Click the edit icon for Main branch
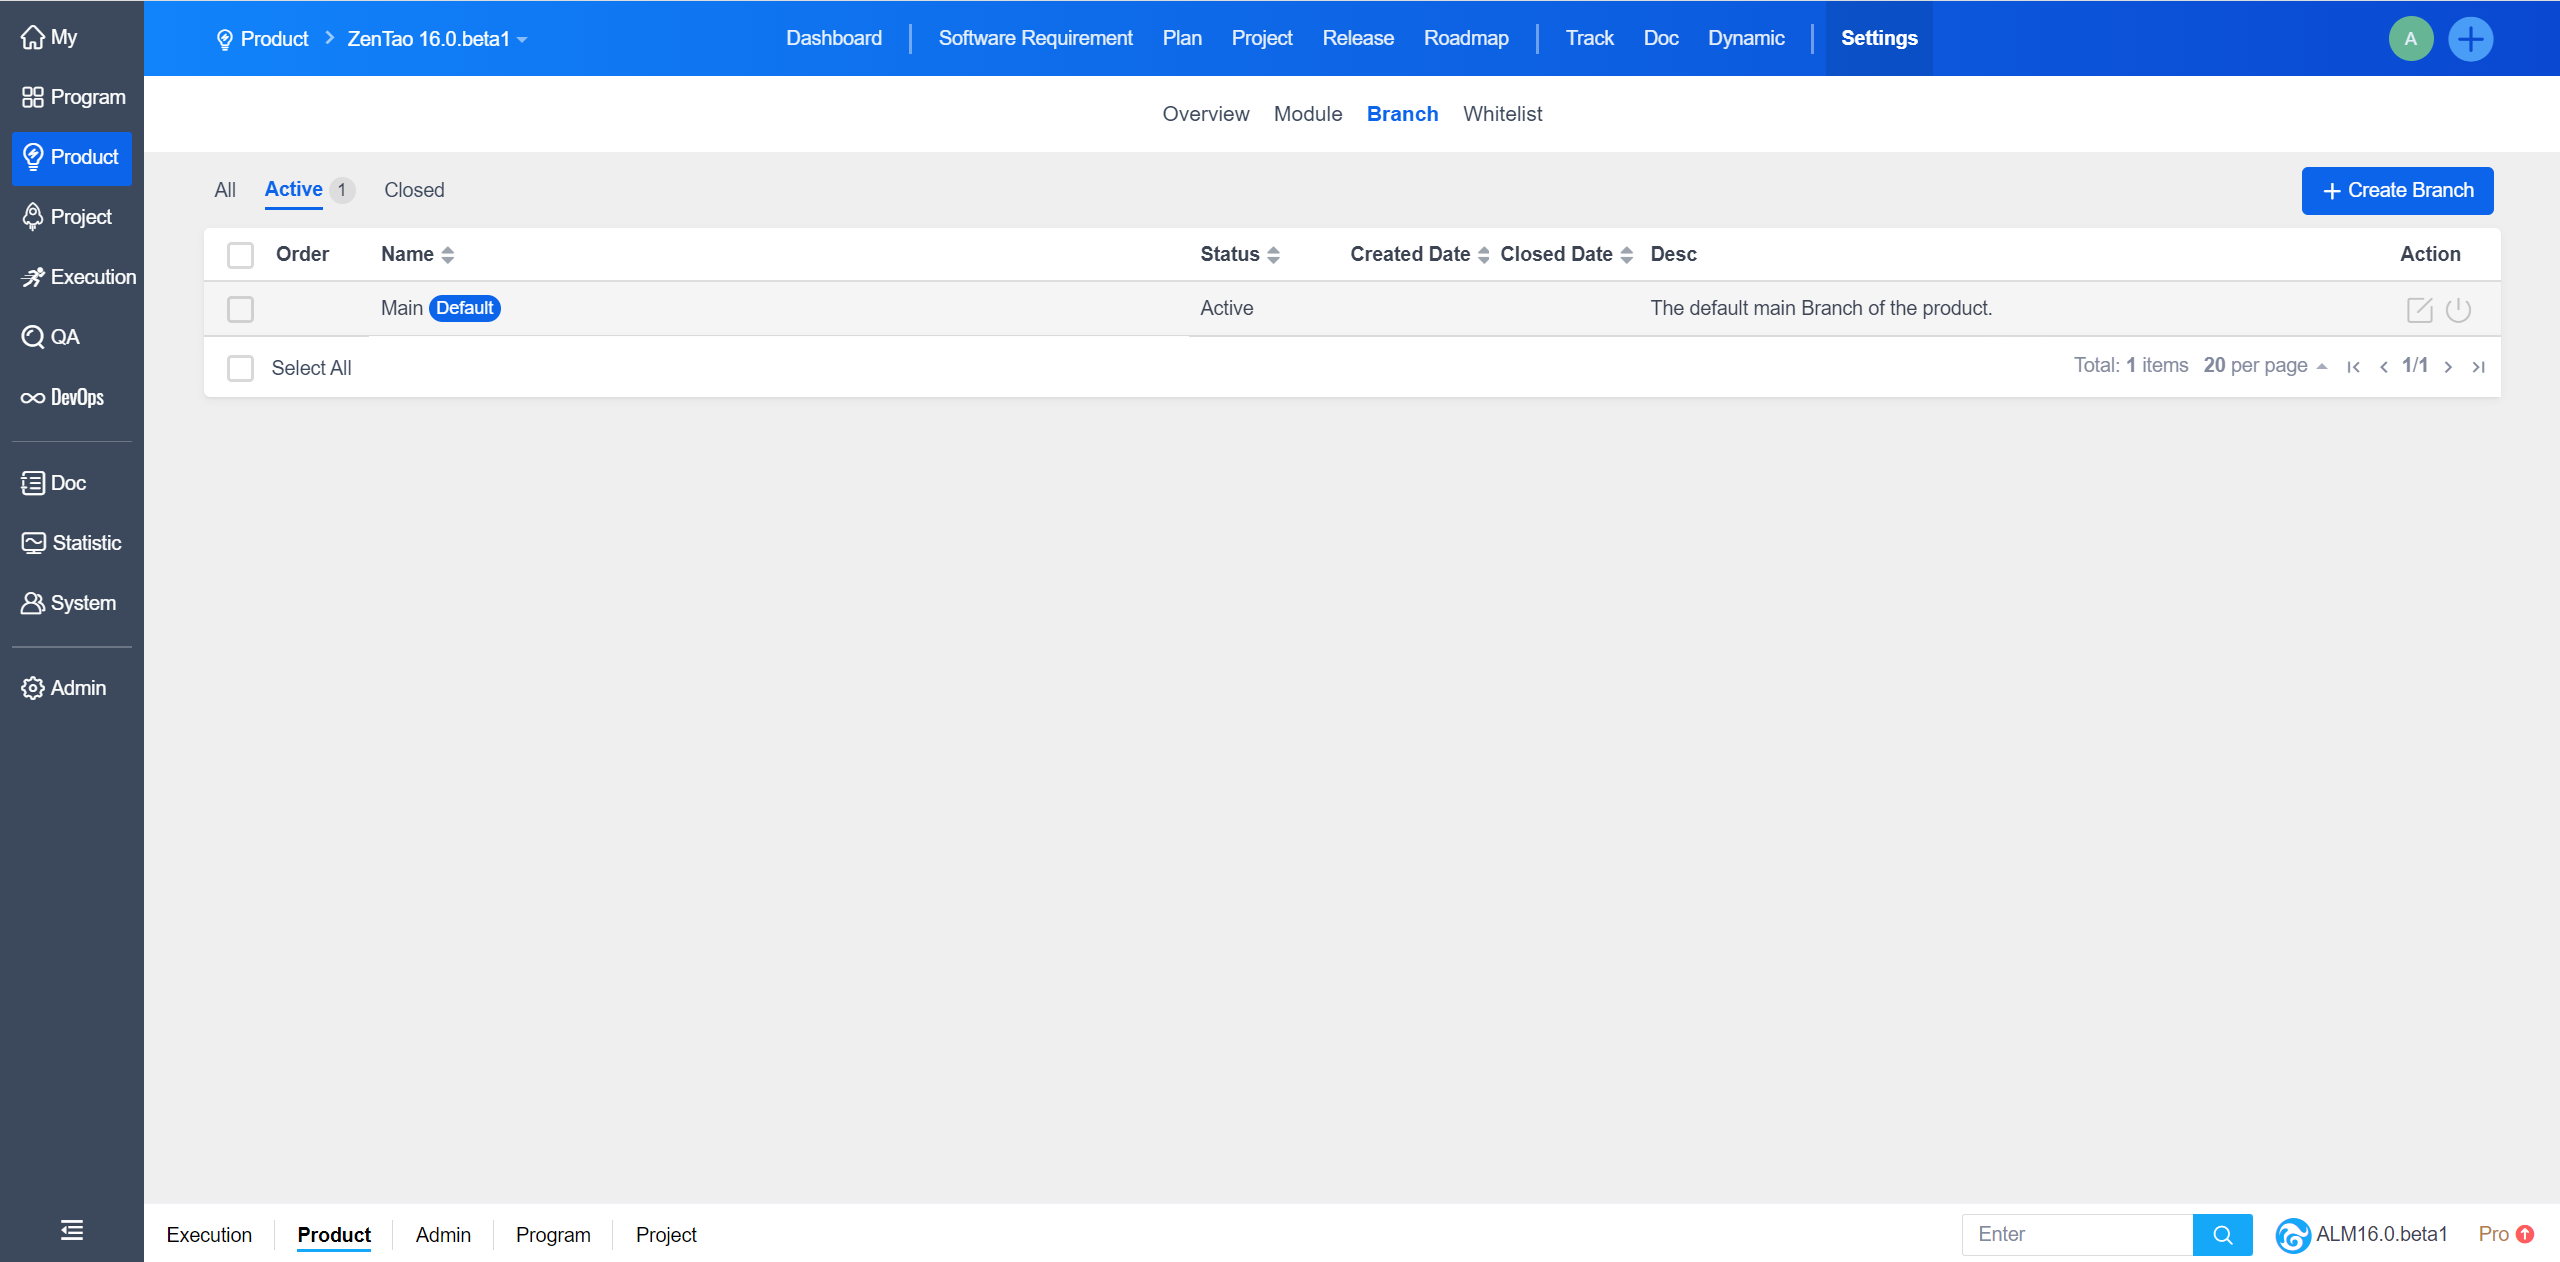This screenshot has width=2560, height=1262. (2419, 309)
